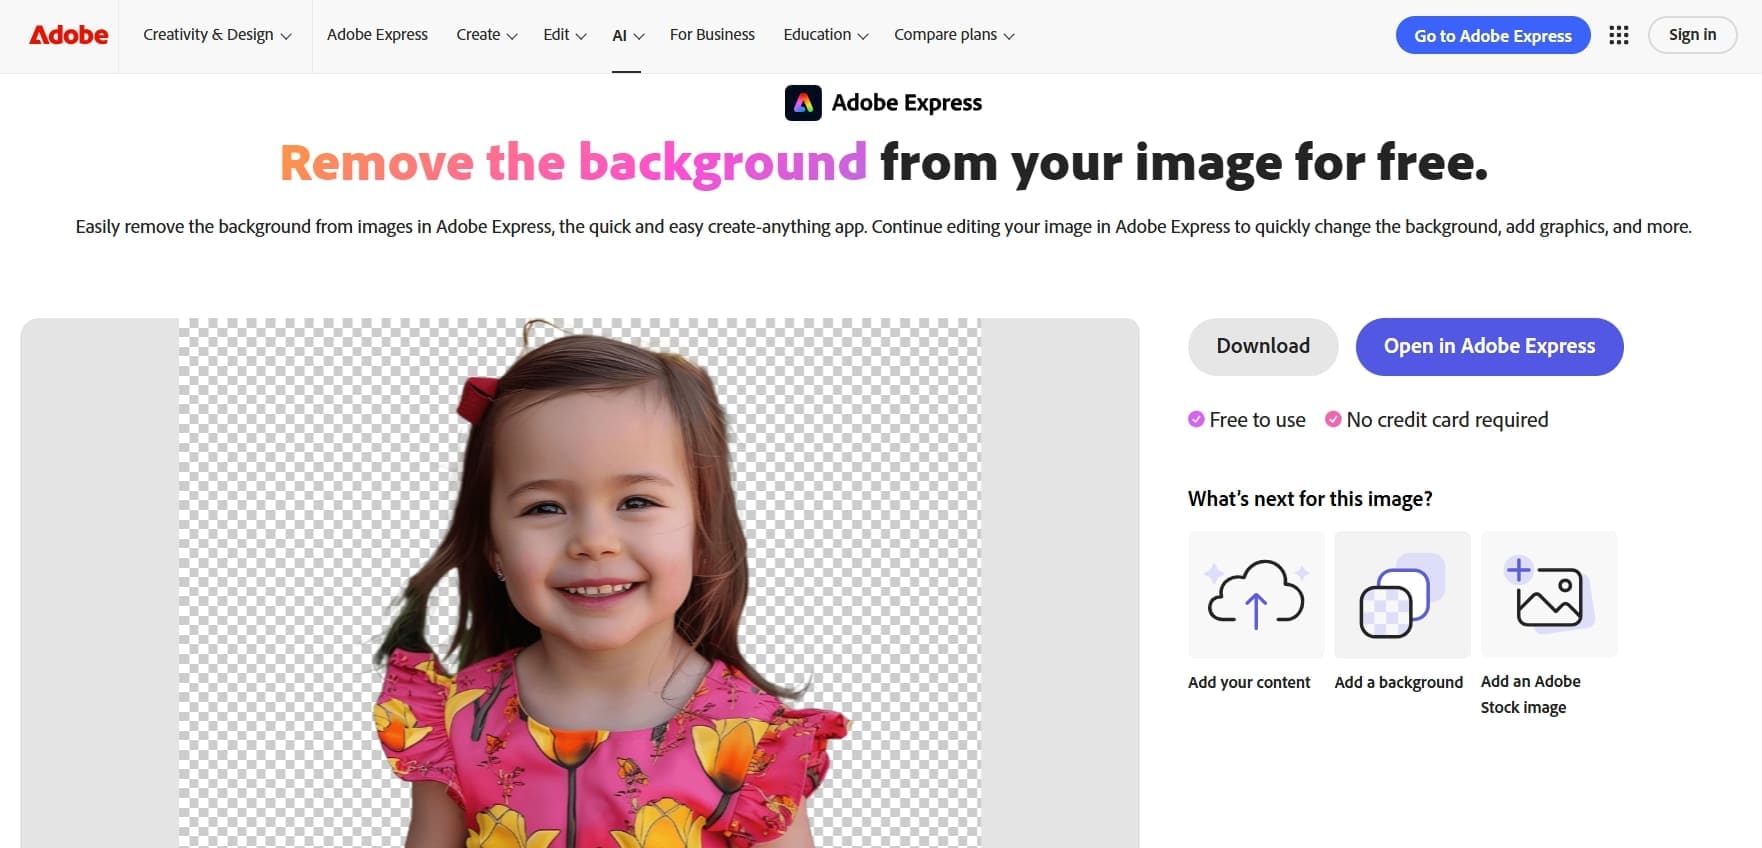Expand the Education menu

825,35
